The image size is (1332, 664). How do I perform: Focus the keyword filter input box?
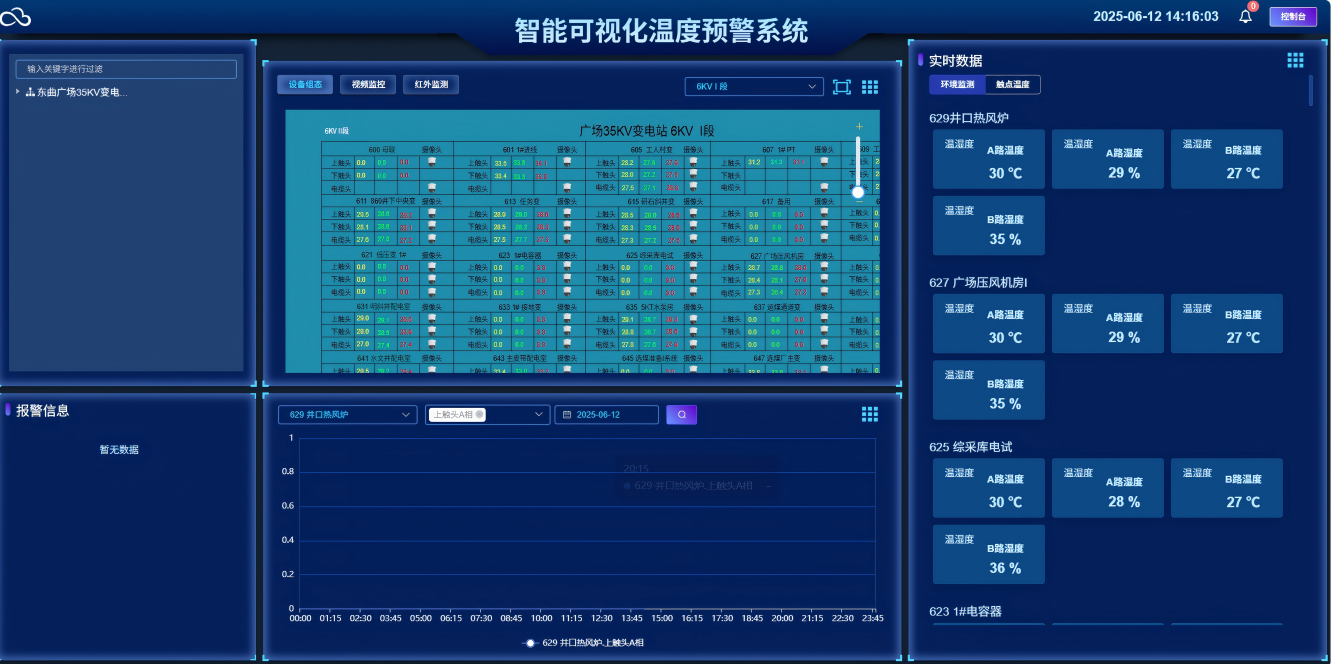point(126,69)
